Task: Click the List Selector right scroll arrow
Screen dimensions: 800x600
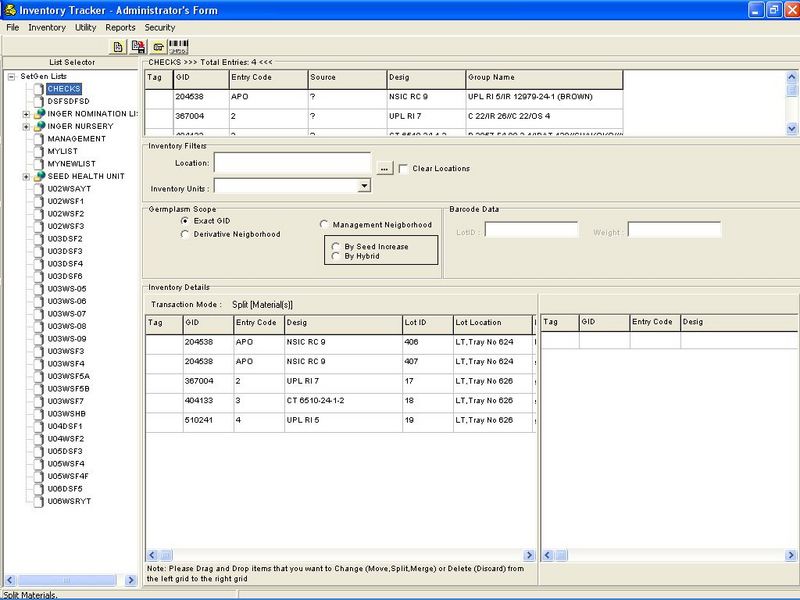Action: pos(131,580)
